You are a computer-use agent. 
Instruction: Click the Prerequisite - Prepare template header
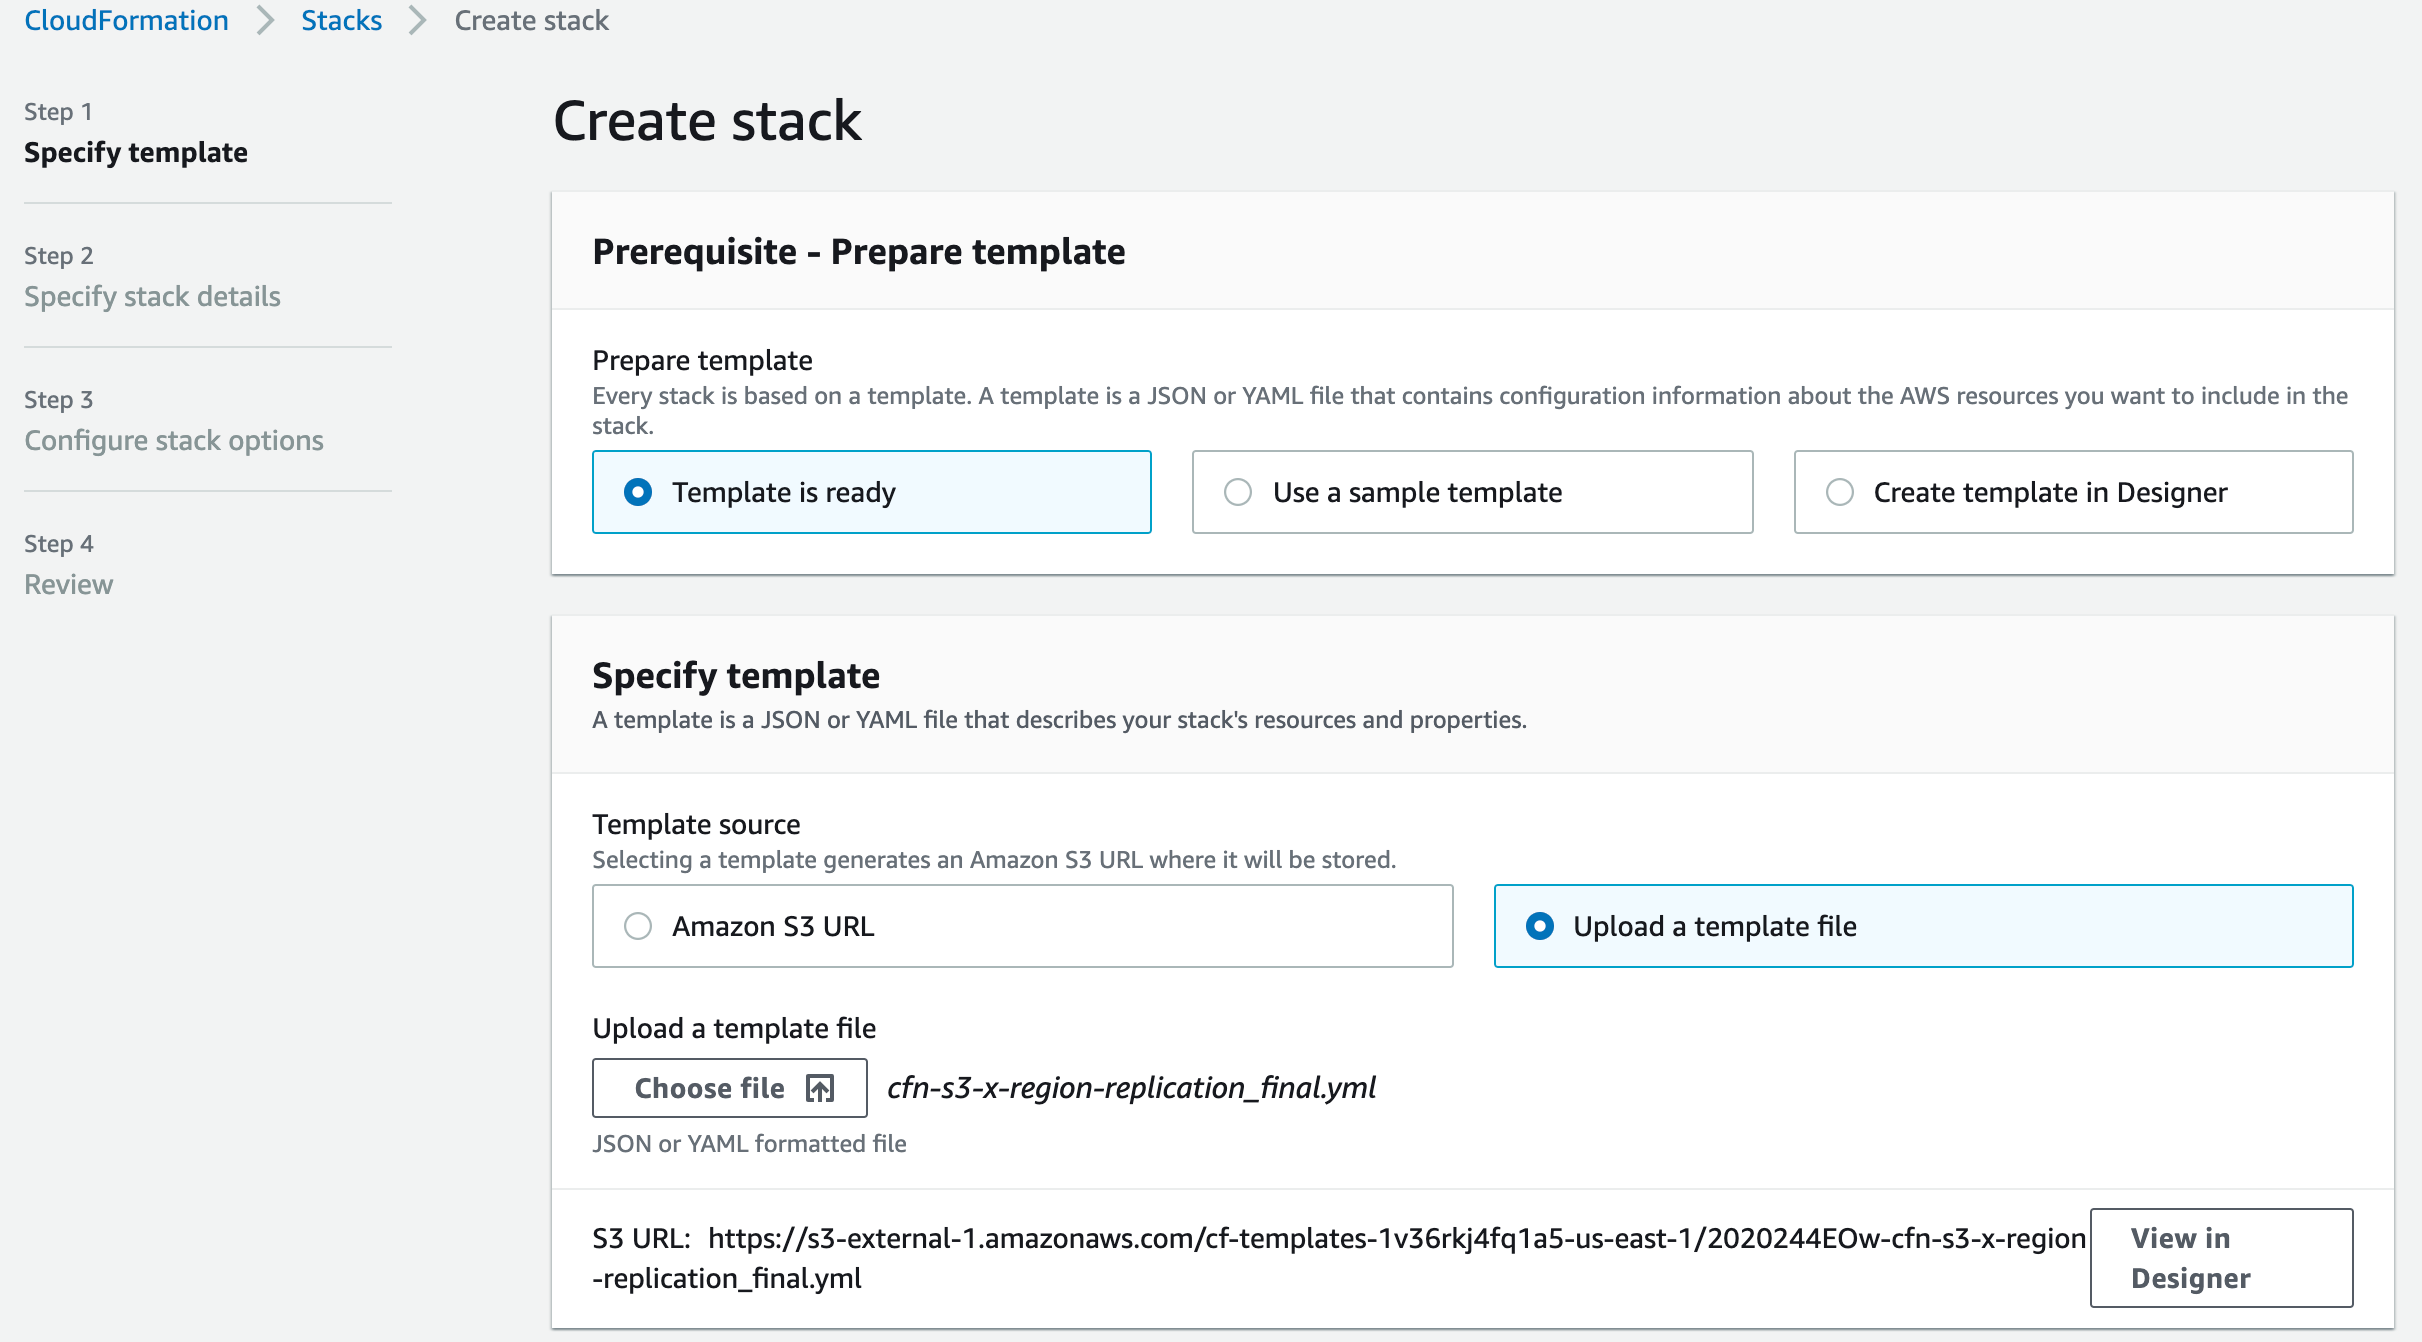[x=858, y=252]
